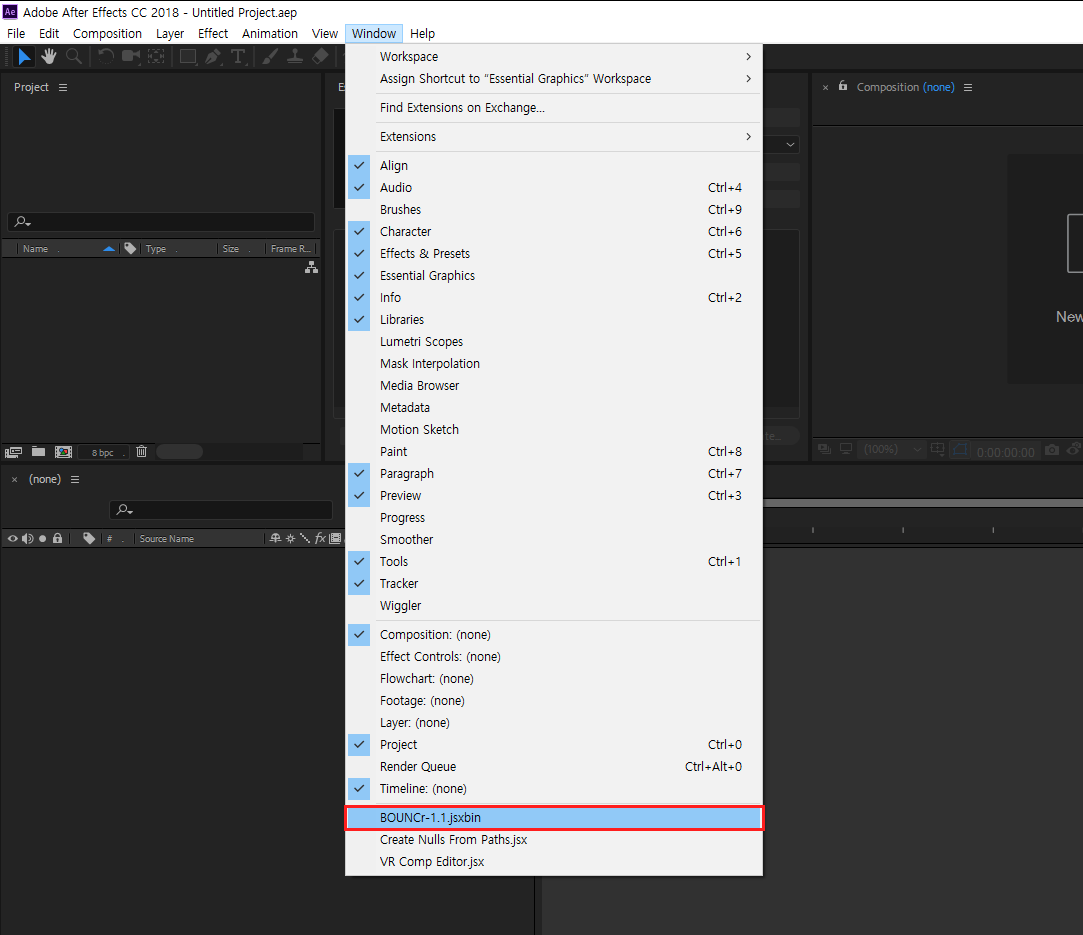Select the Pan Behind anchor tool
Screen dimensions: 1083x935
click(x=157, y=57)
